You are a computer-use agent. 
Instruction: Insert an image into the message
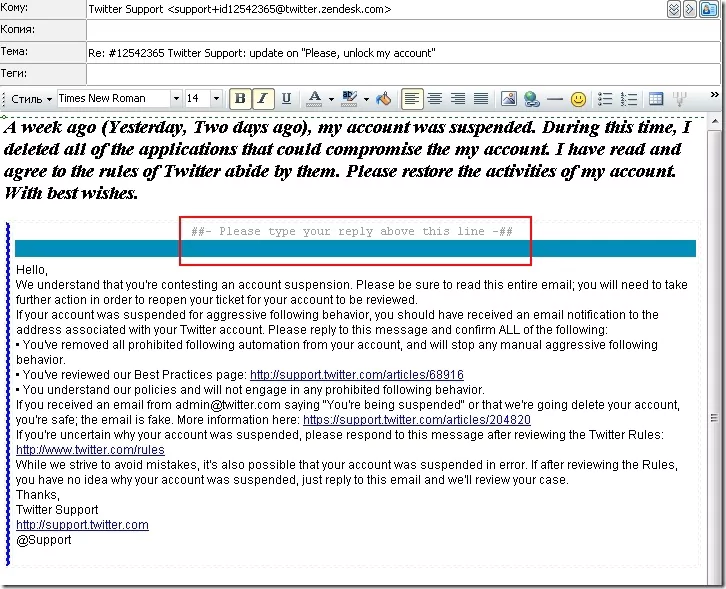[x=509, y=99]
